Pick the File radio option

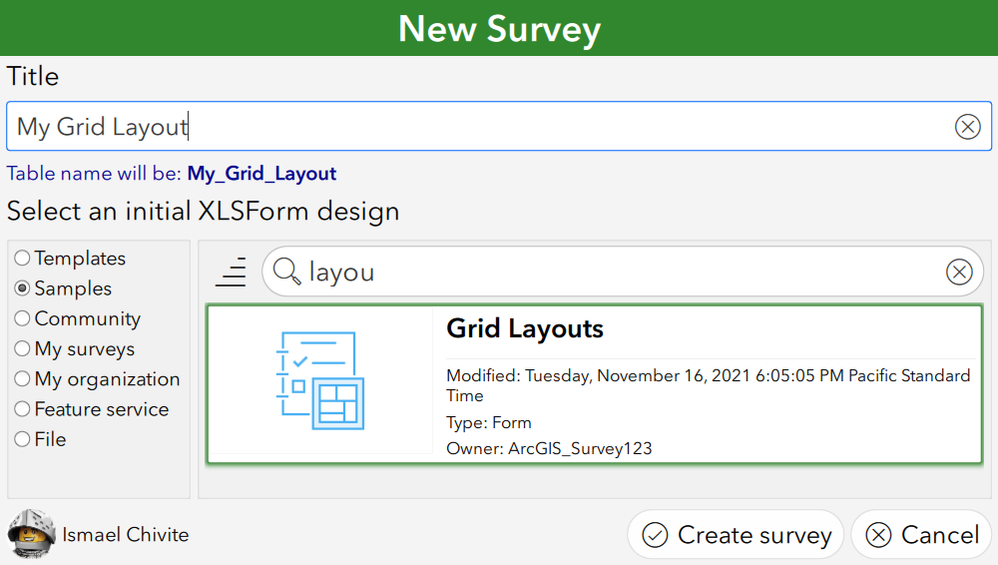22,439
